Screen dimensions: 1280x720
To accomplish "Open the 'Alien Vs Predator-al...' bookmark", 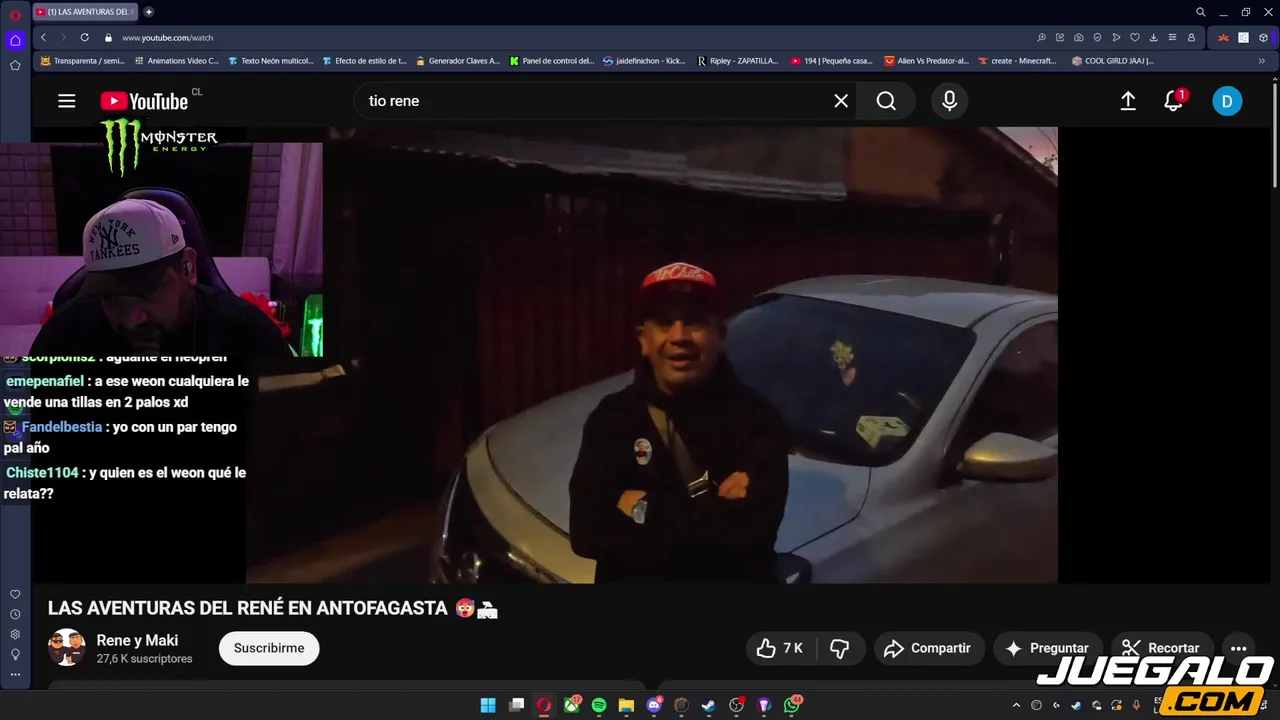I will coord(927,61).
